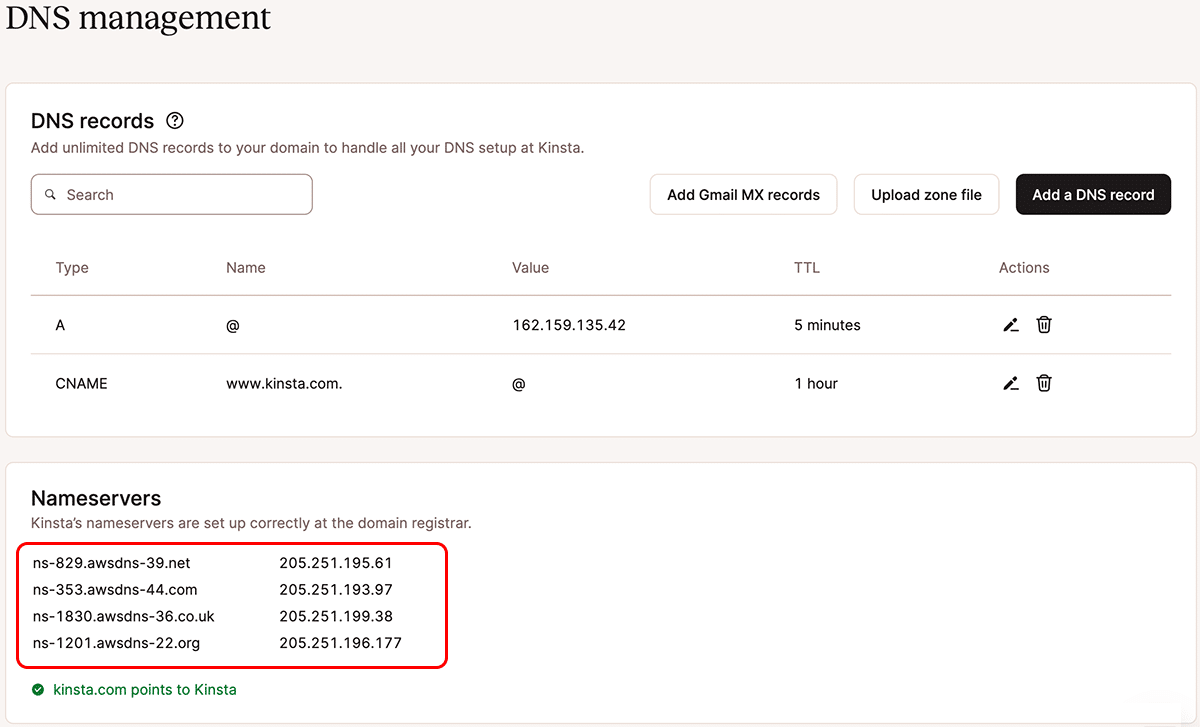Click nameserver IP 205.251.193.97

tap(336, 590)
